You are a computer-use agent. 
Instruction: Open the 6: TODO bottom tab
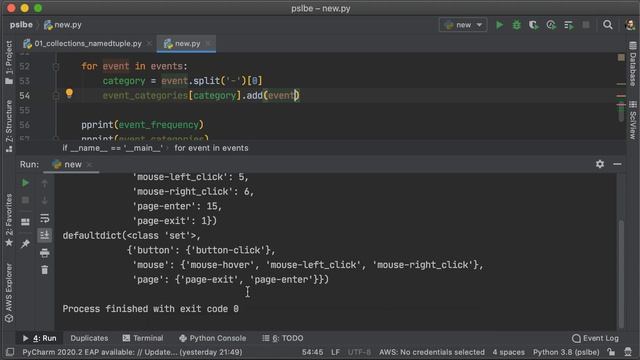coord(283,338)
